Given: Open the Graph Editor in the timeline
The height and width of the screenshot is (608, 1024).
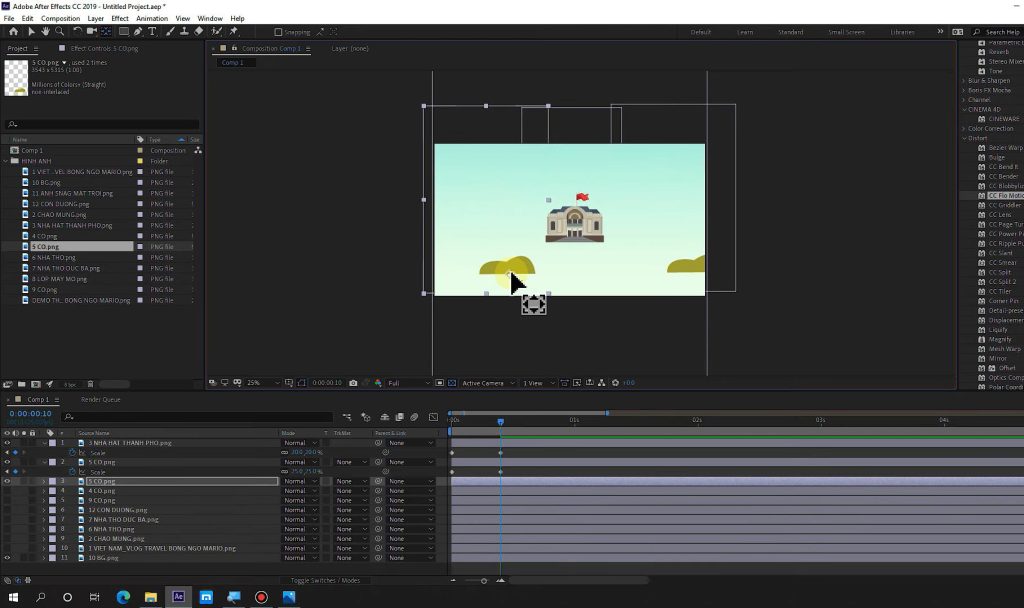Looking at the screenshot, I should (x=433, y=416).
